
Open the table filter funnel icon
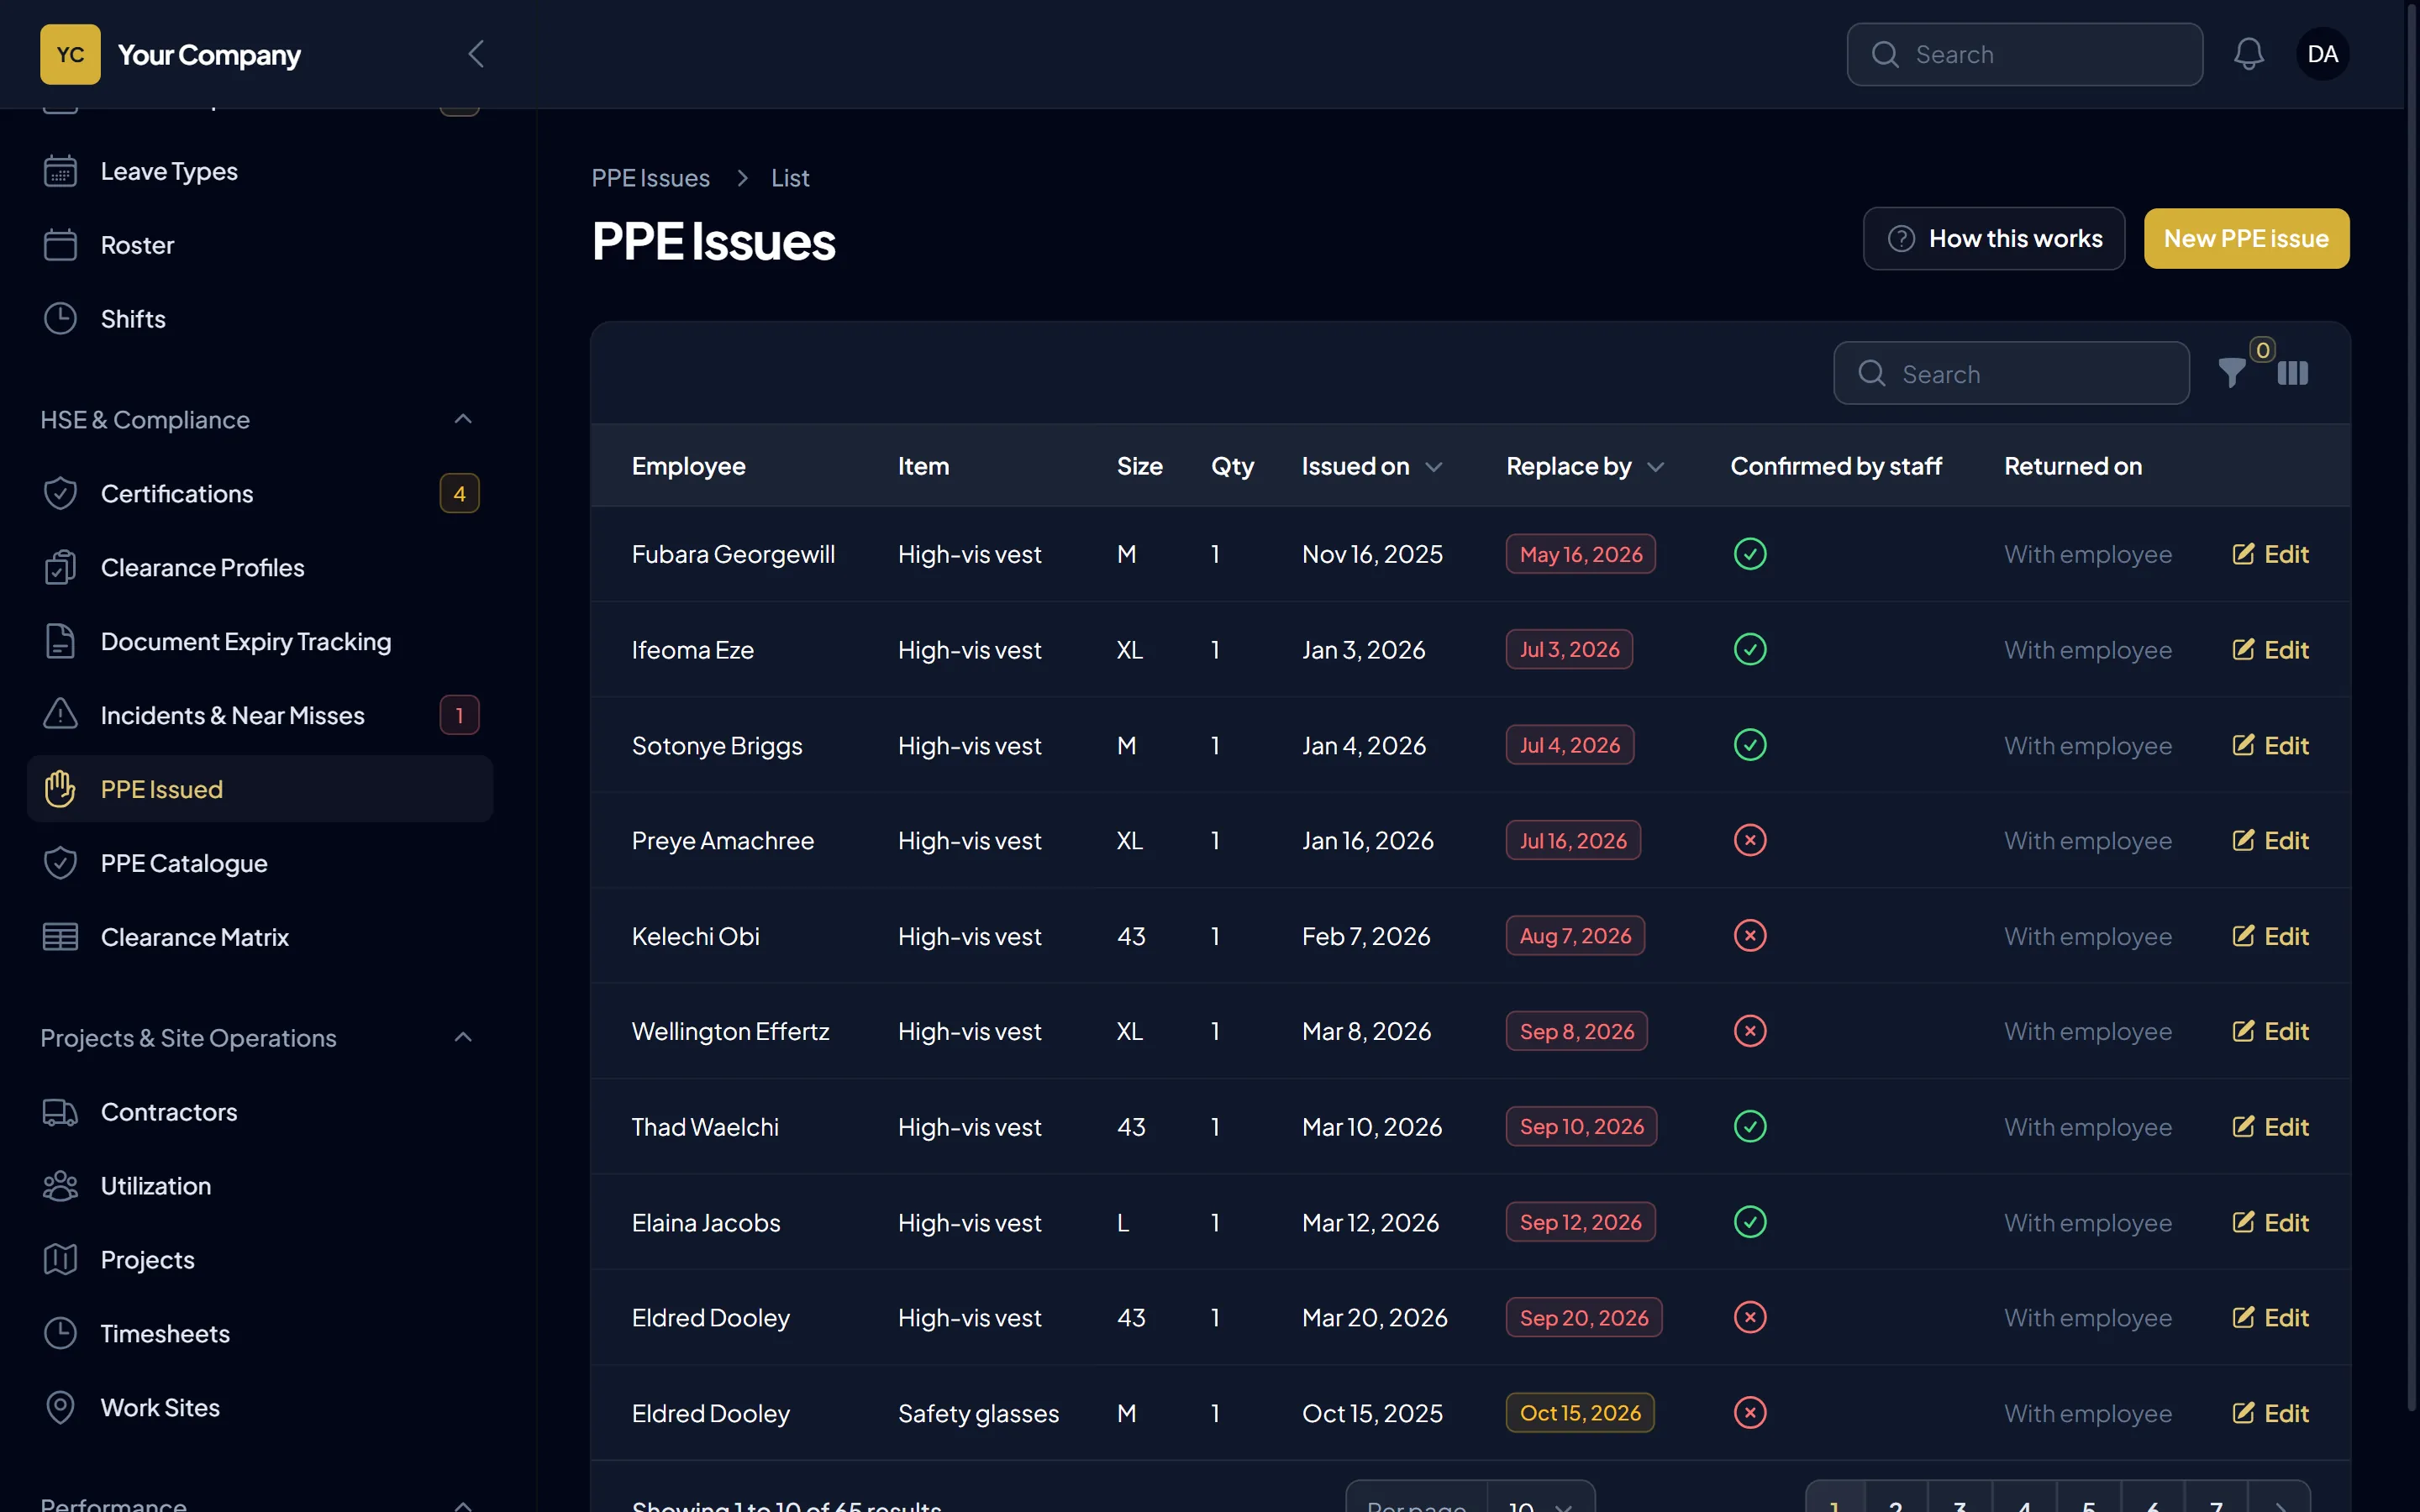click(2231, 373)
